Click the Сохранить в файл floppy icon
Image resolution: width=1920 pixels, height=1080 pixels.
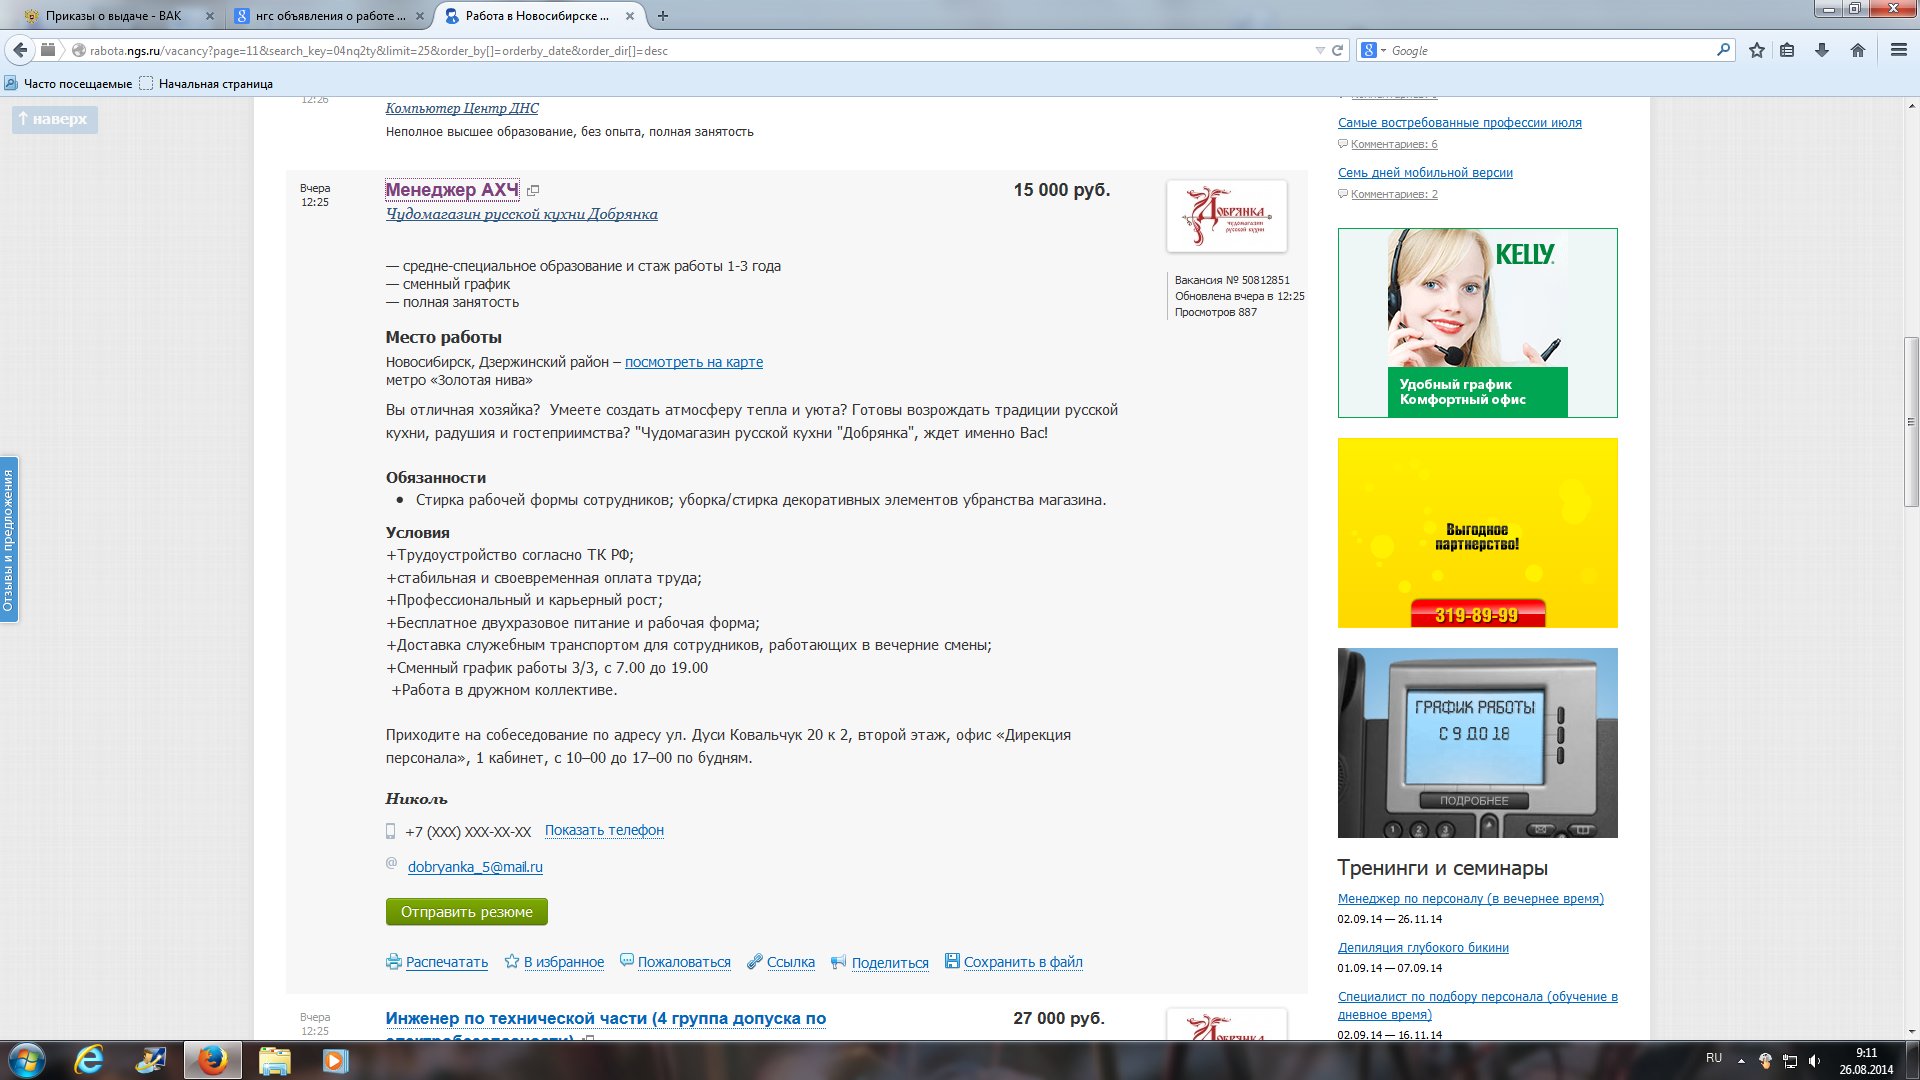coord(952,961)
